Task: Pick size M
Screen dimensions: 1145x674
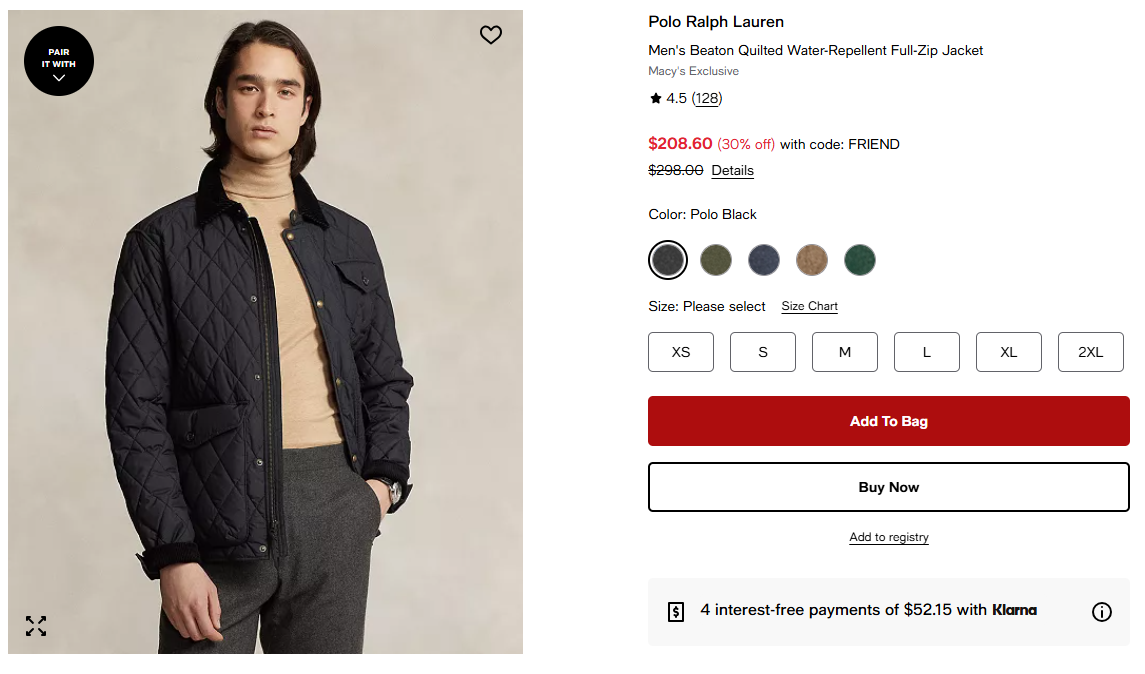Action: (845, 352)
